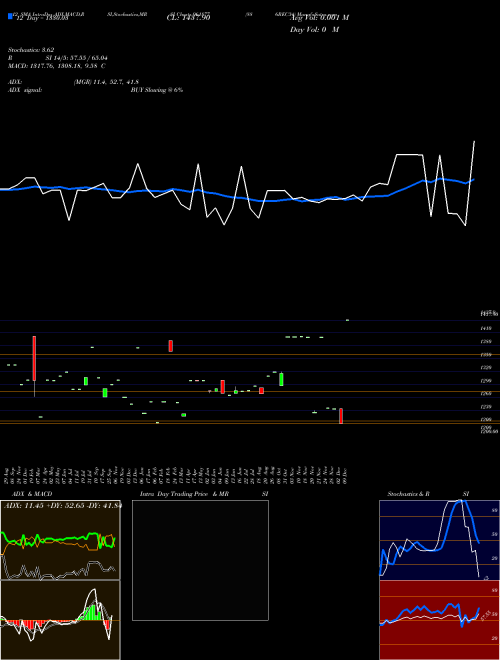Click the 1419 price axis label
The image size is (500, 660).
click(x=486, y=328)
